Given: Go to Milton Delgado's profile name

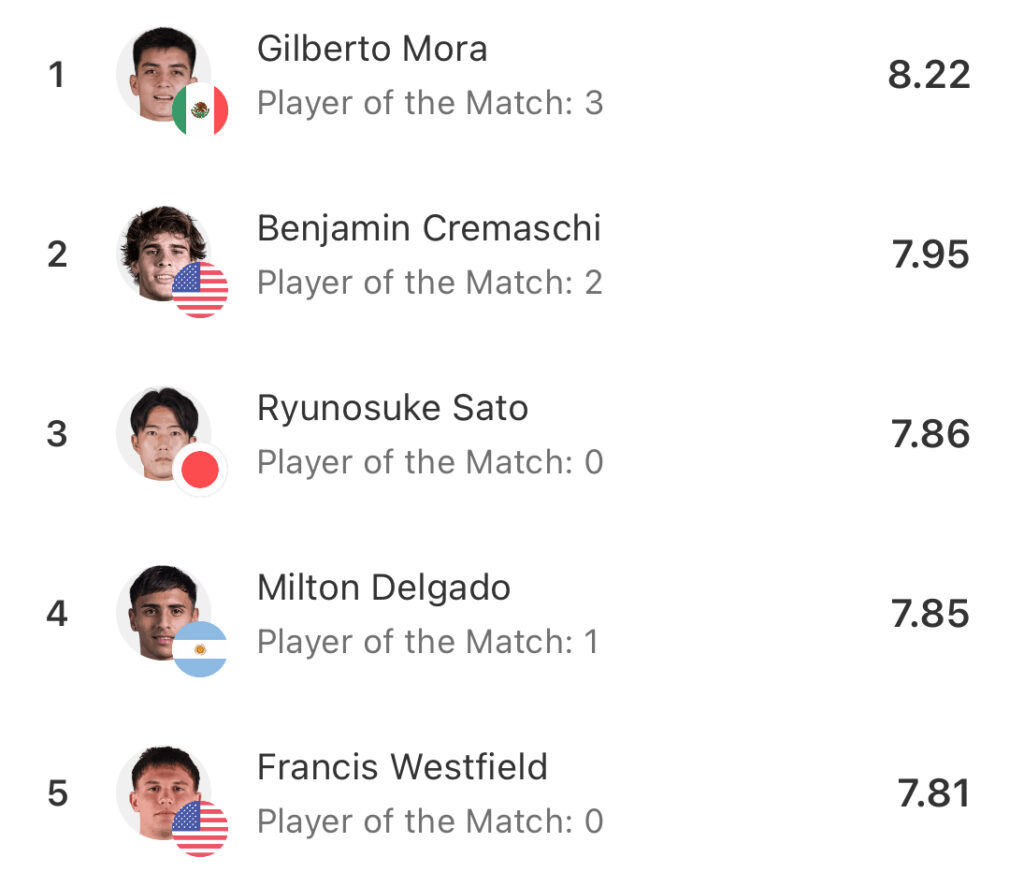Looking at the screenshot, I should point(384,588).
